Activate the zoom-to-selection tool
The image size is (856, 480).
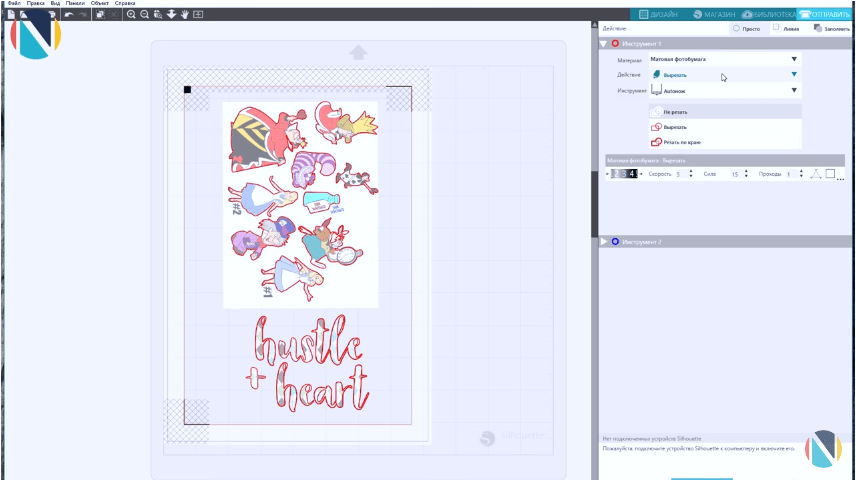158,14
